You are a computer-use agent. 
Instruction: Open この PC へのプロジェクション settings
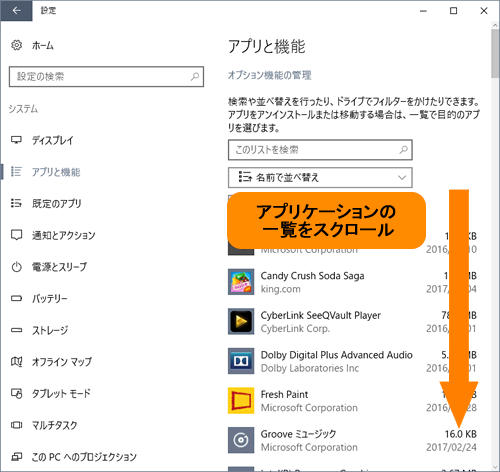pos(84,457)
